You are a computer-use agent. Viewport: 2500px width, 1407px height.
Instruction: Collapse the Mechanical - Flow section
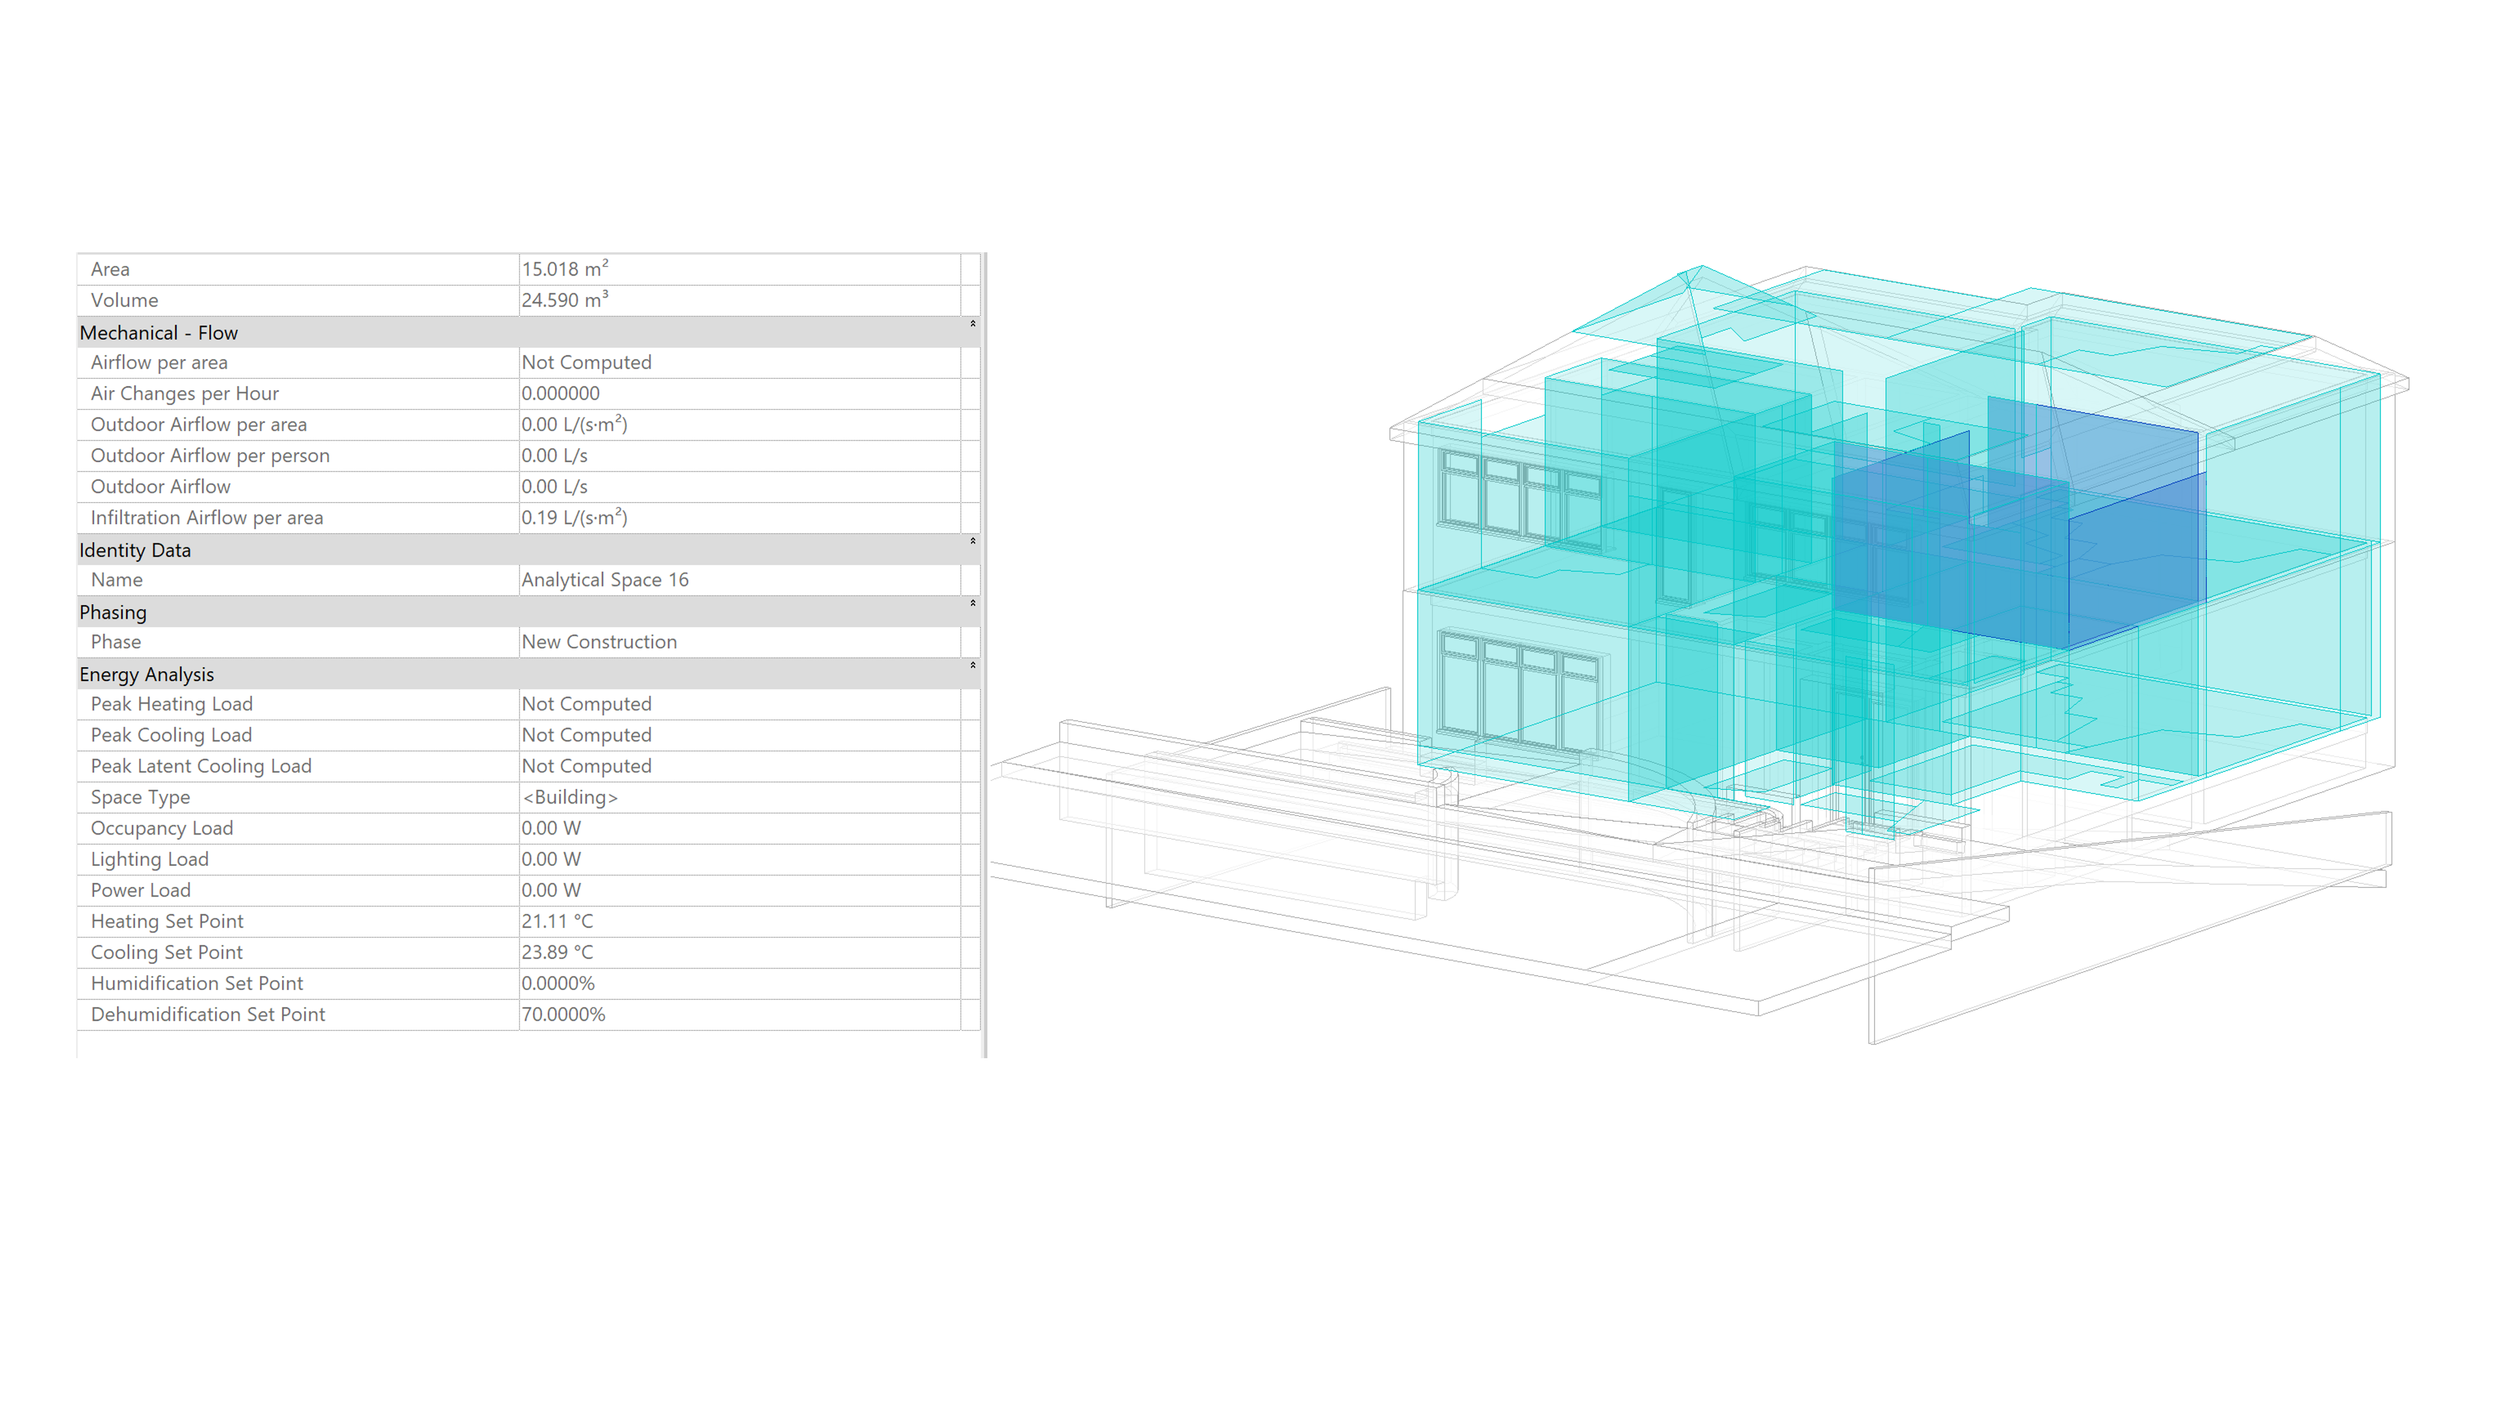pyautogui.click(x=972, y=324)
